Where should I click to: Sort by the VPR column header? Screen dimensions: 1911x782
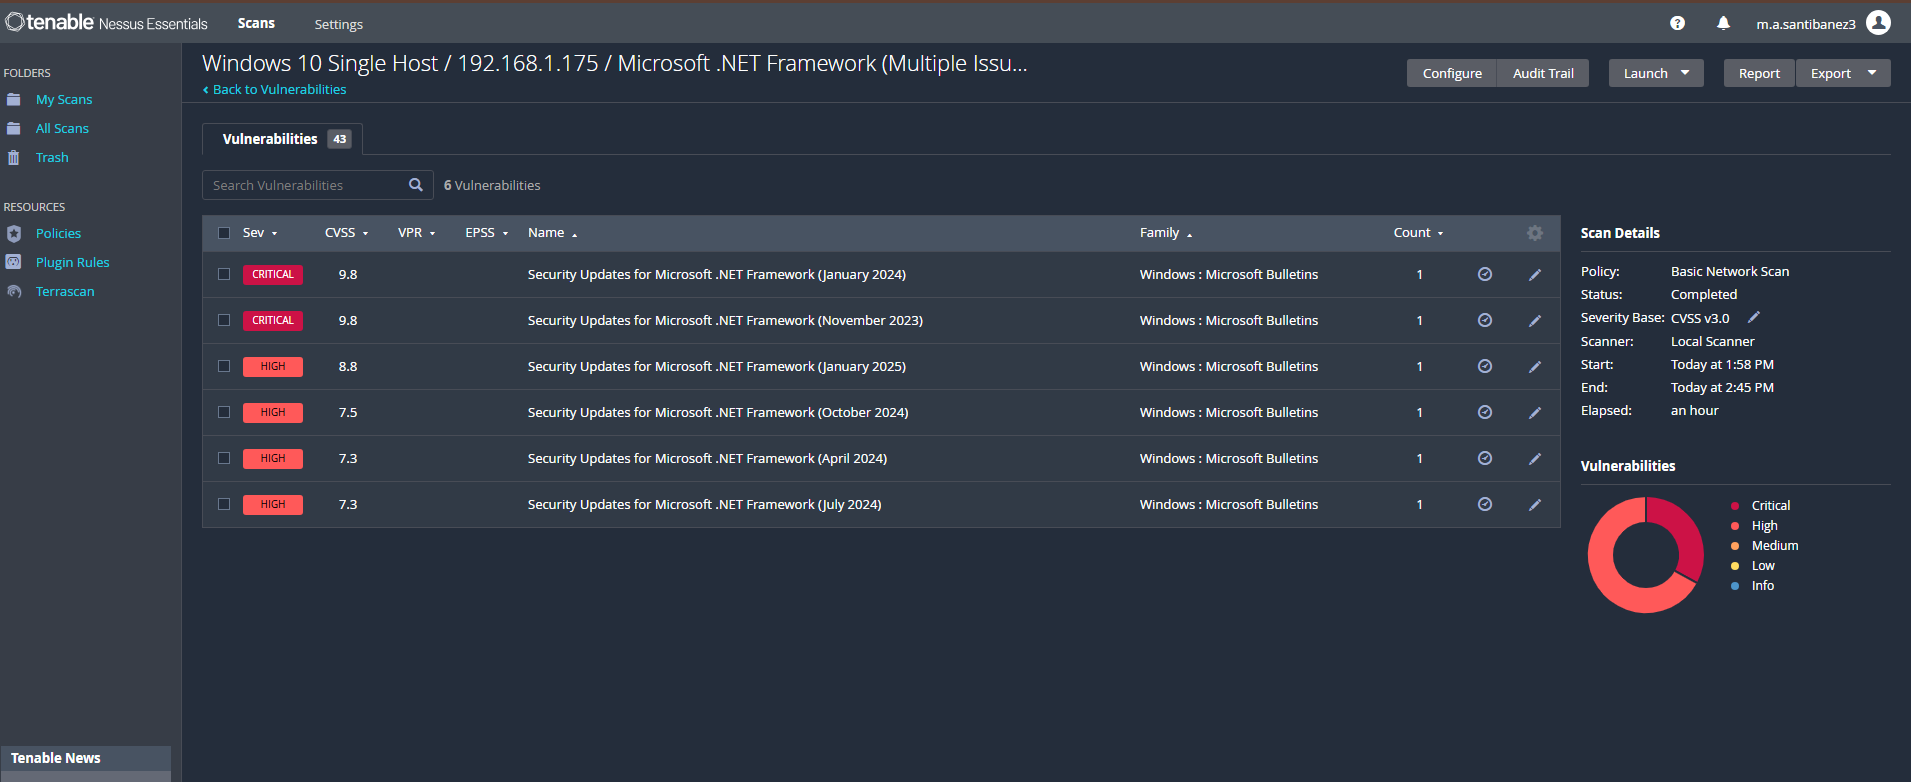417,233
